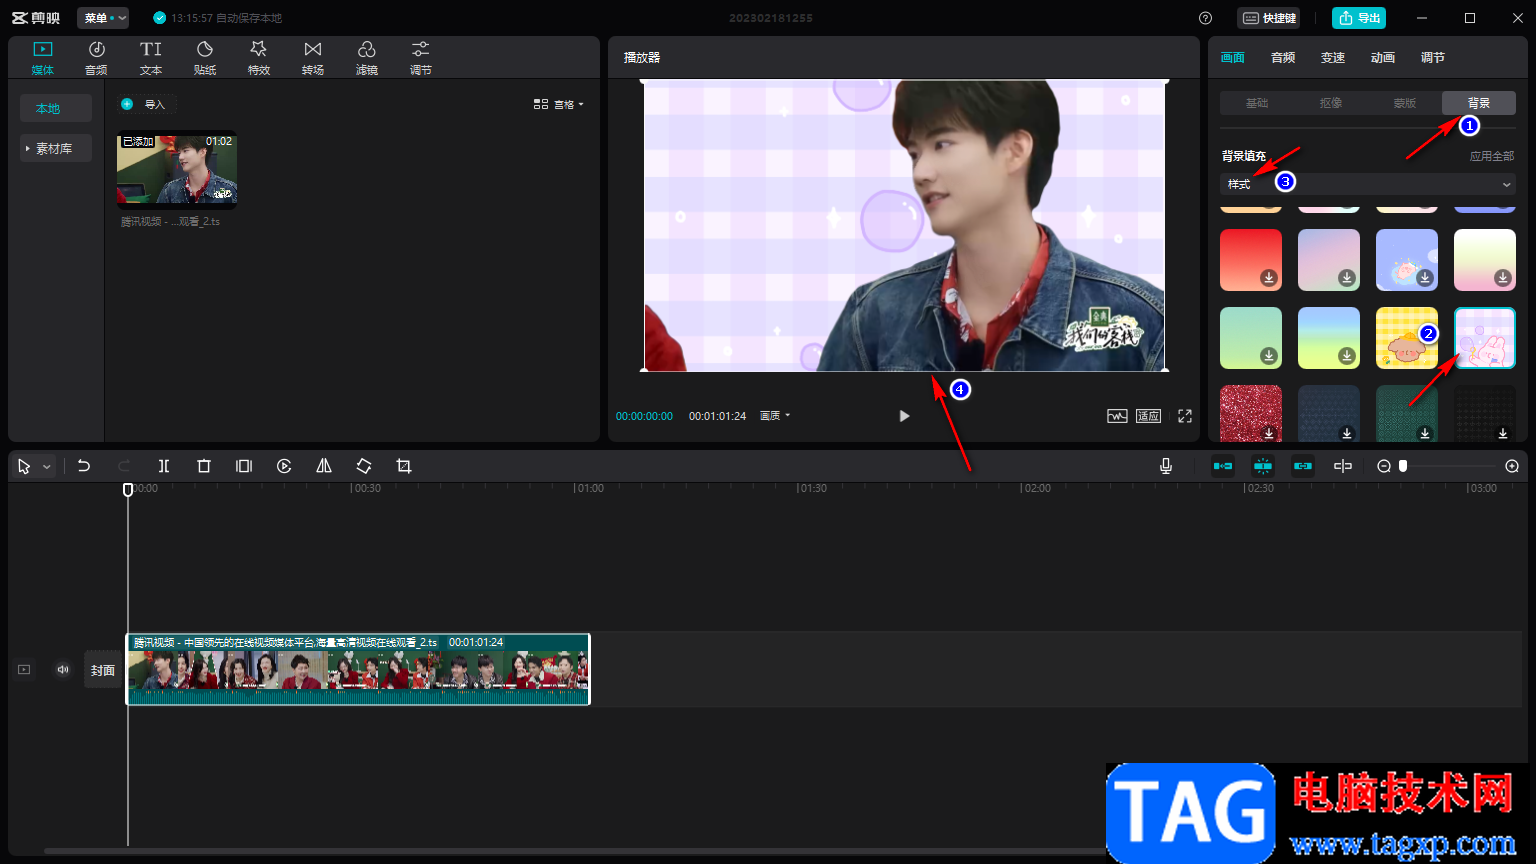This screenshot has width=1536, height=864.
Task: Switch to the 音频 properties tab
Action: tap(1283, 58)
